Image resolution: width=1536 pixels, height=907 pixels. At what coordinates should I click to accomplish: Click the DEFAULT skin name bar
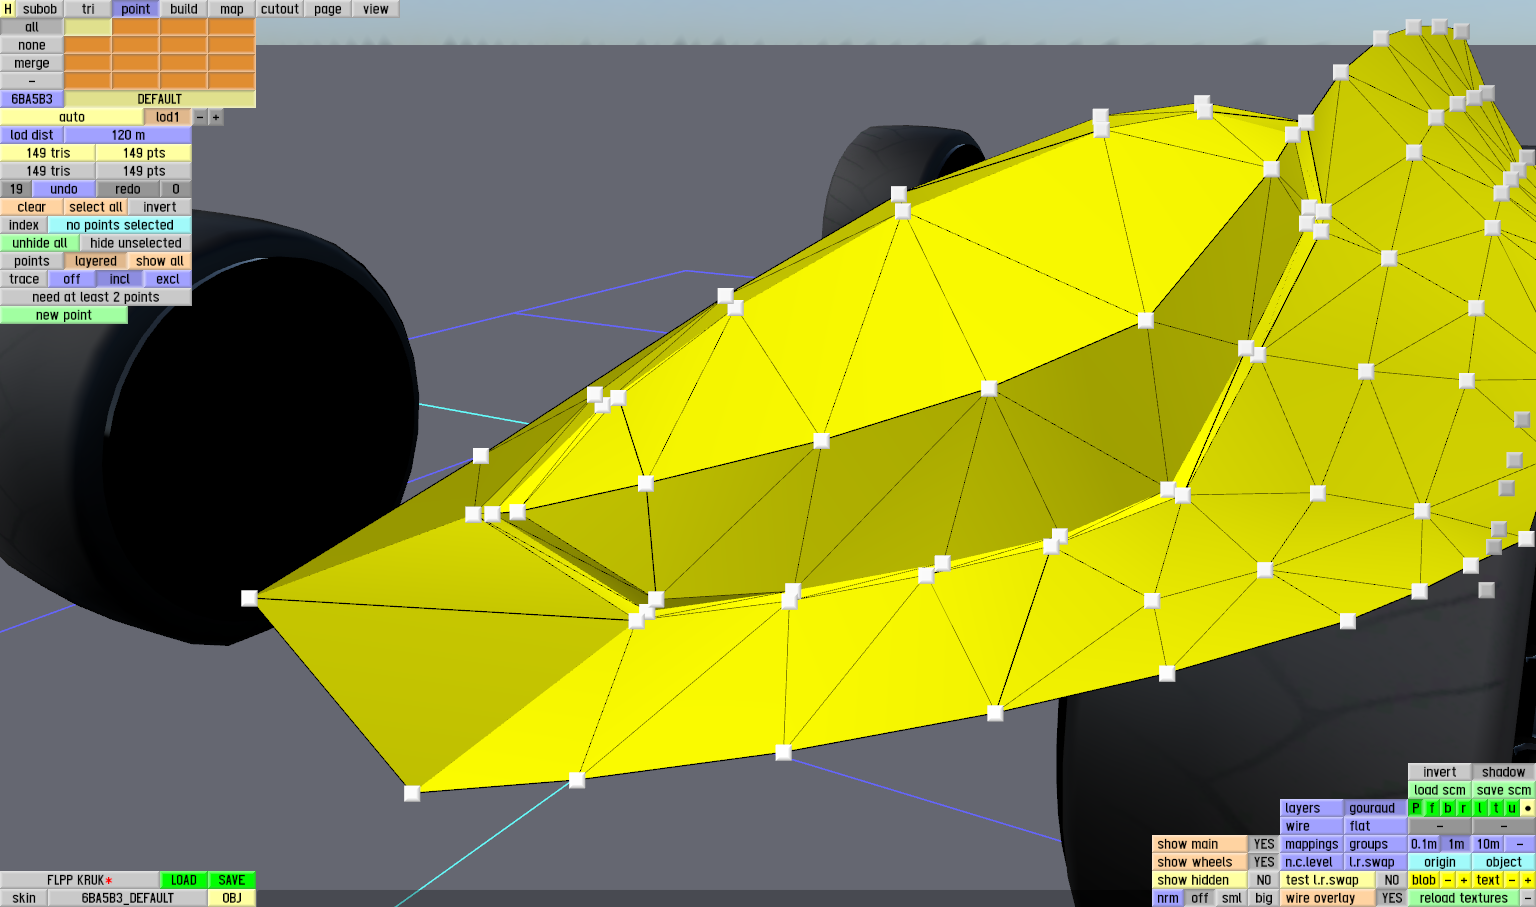tap(160, 99)
